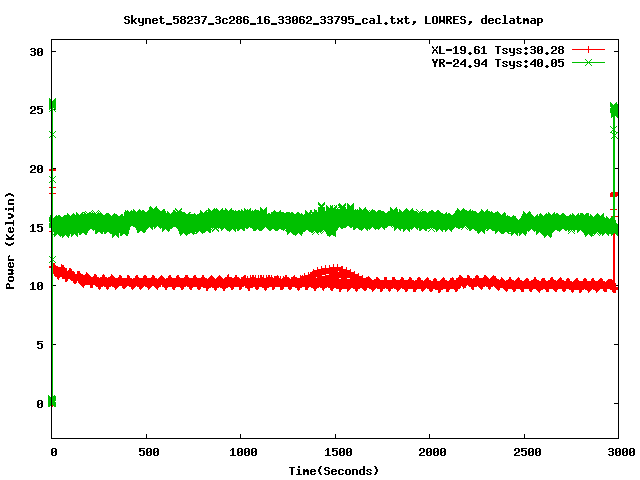Select legend entry YR-24.94 Tsys:40.05
The height and width of the screenshot is (480, 640).
[498, 63]
